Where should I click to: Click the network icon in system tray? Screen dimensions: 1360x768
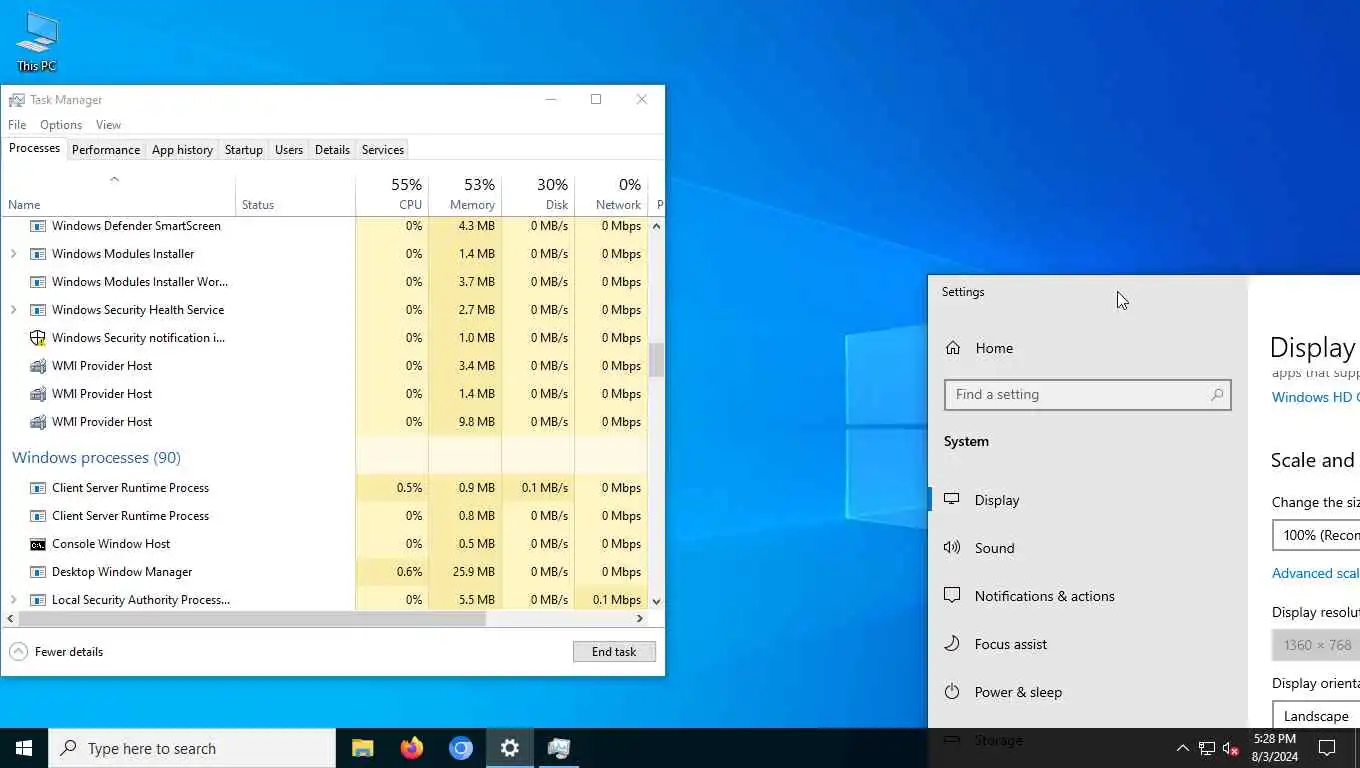[1207, 748]
